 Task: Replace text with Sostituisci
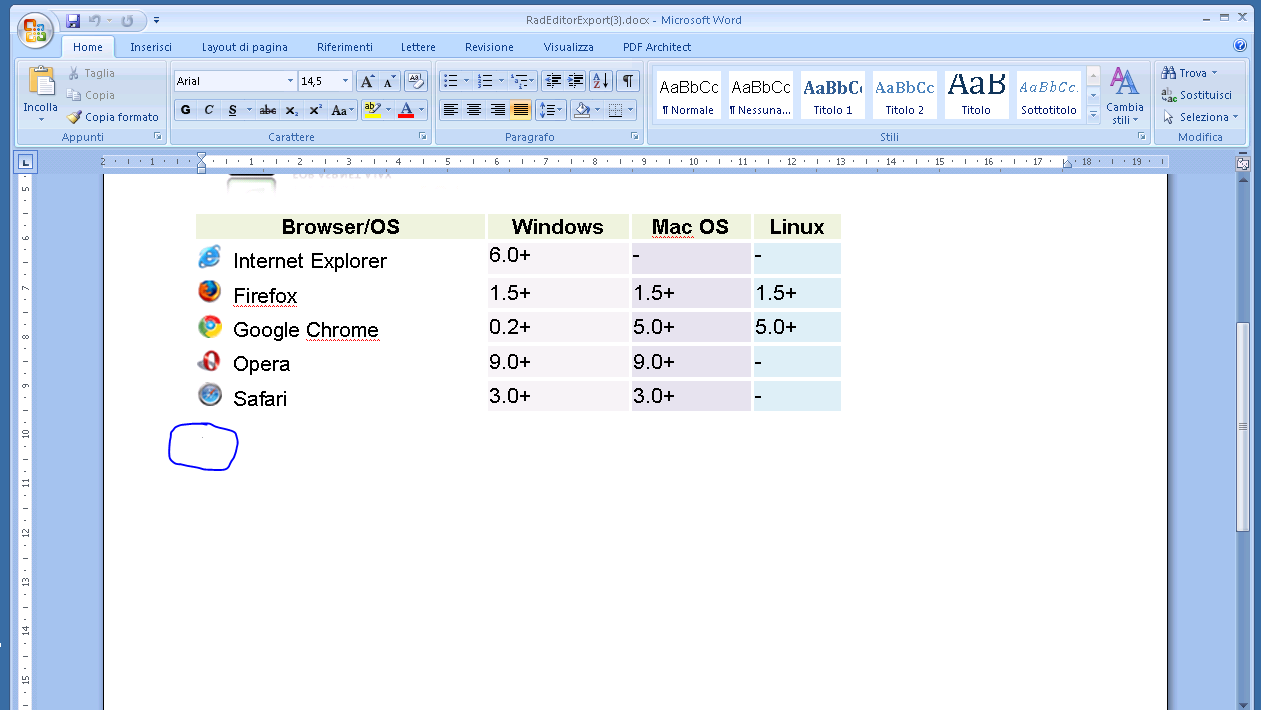(1197, 95)
